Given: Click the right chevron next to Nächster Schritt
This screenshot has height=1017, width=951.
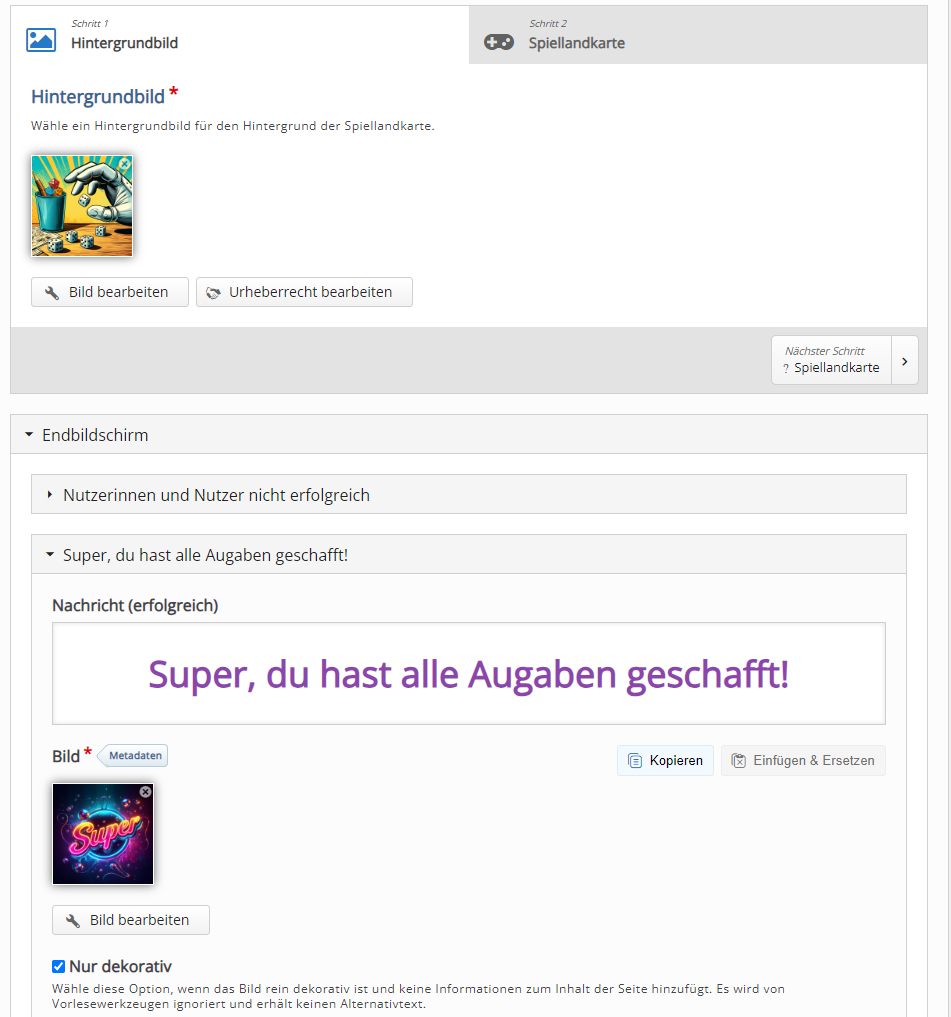Looking at the screenshot, I should (x=905, y=361).
